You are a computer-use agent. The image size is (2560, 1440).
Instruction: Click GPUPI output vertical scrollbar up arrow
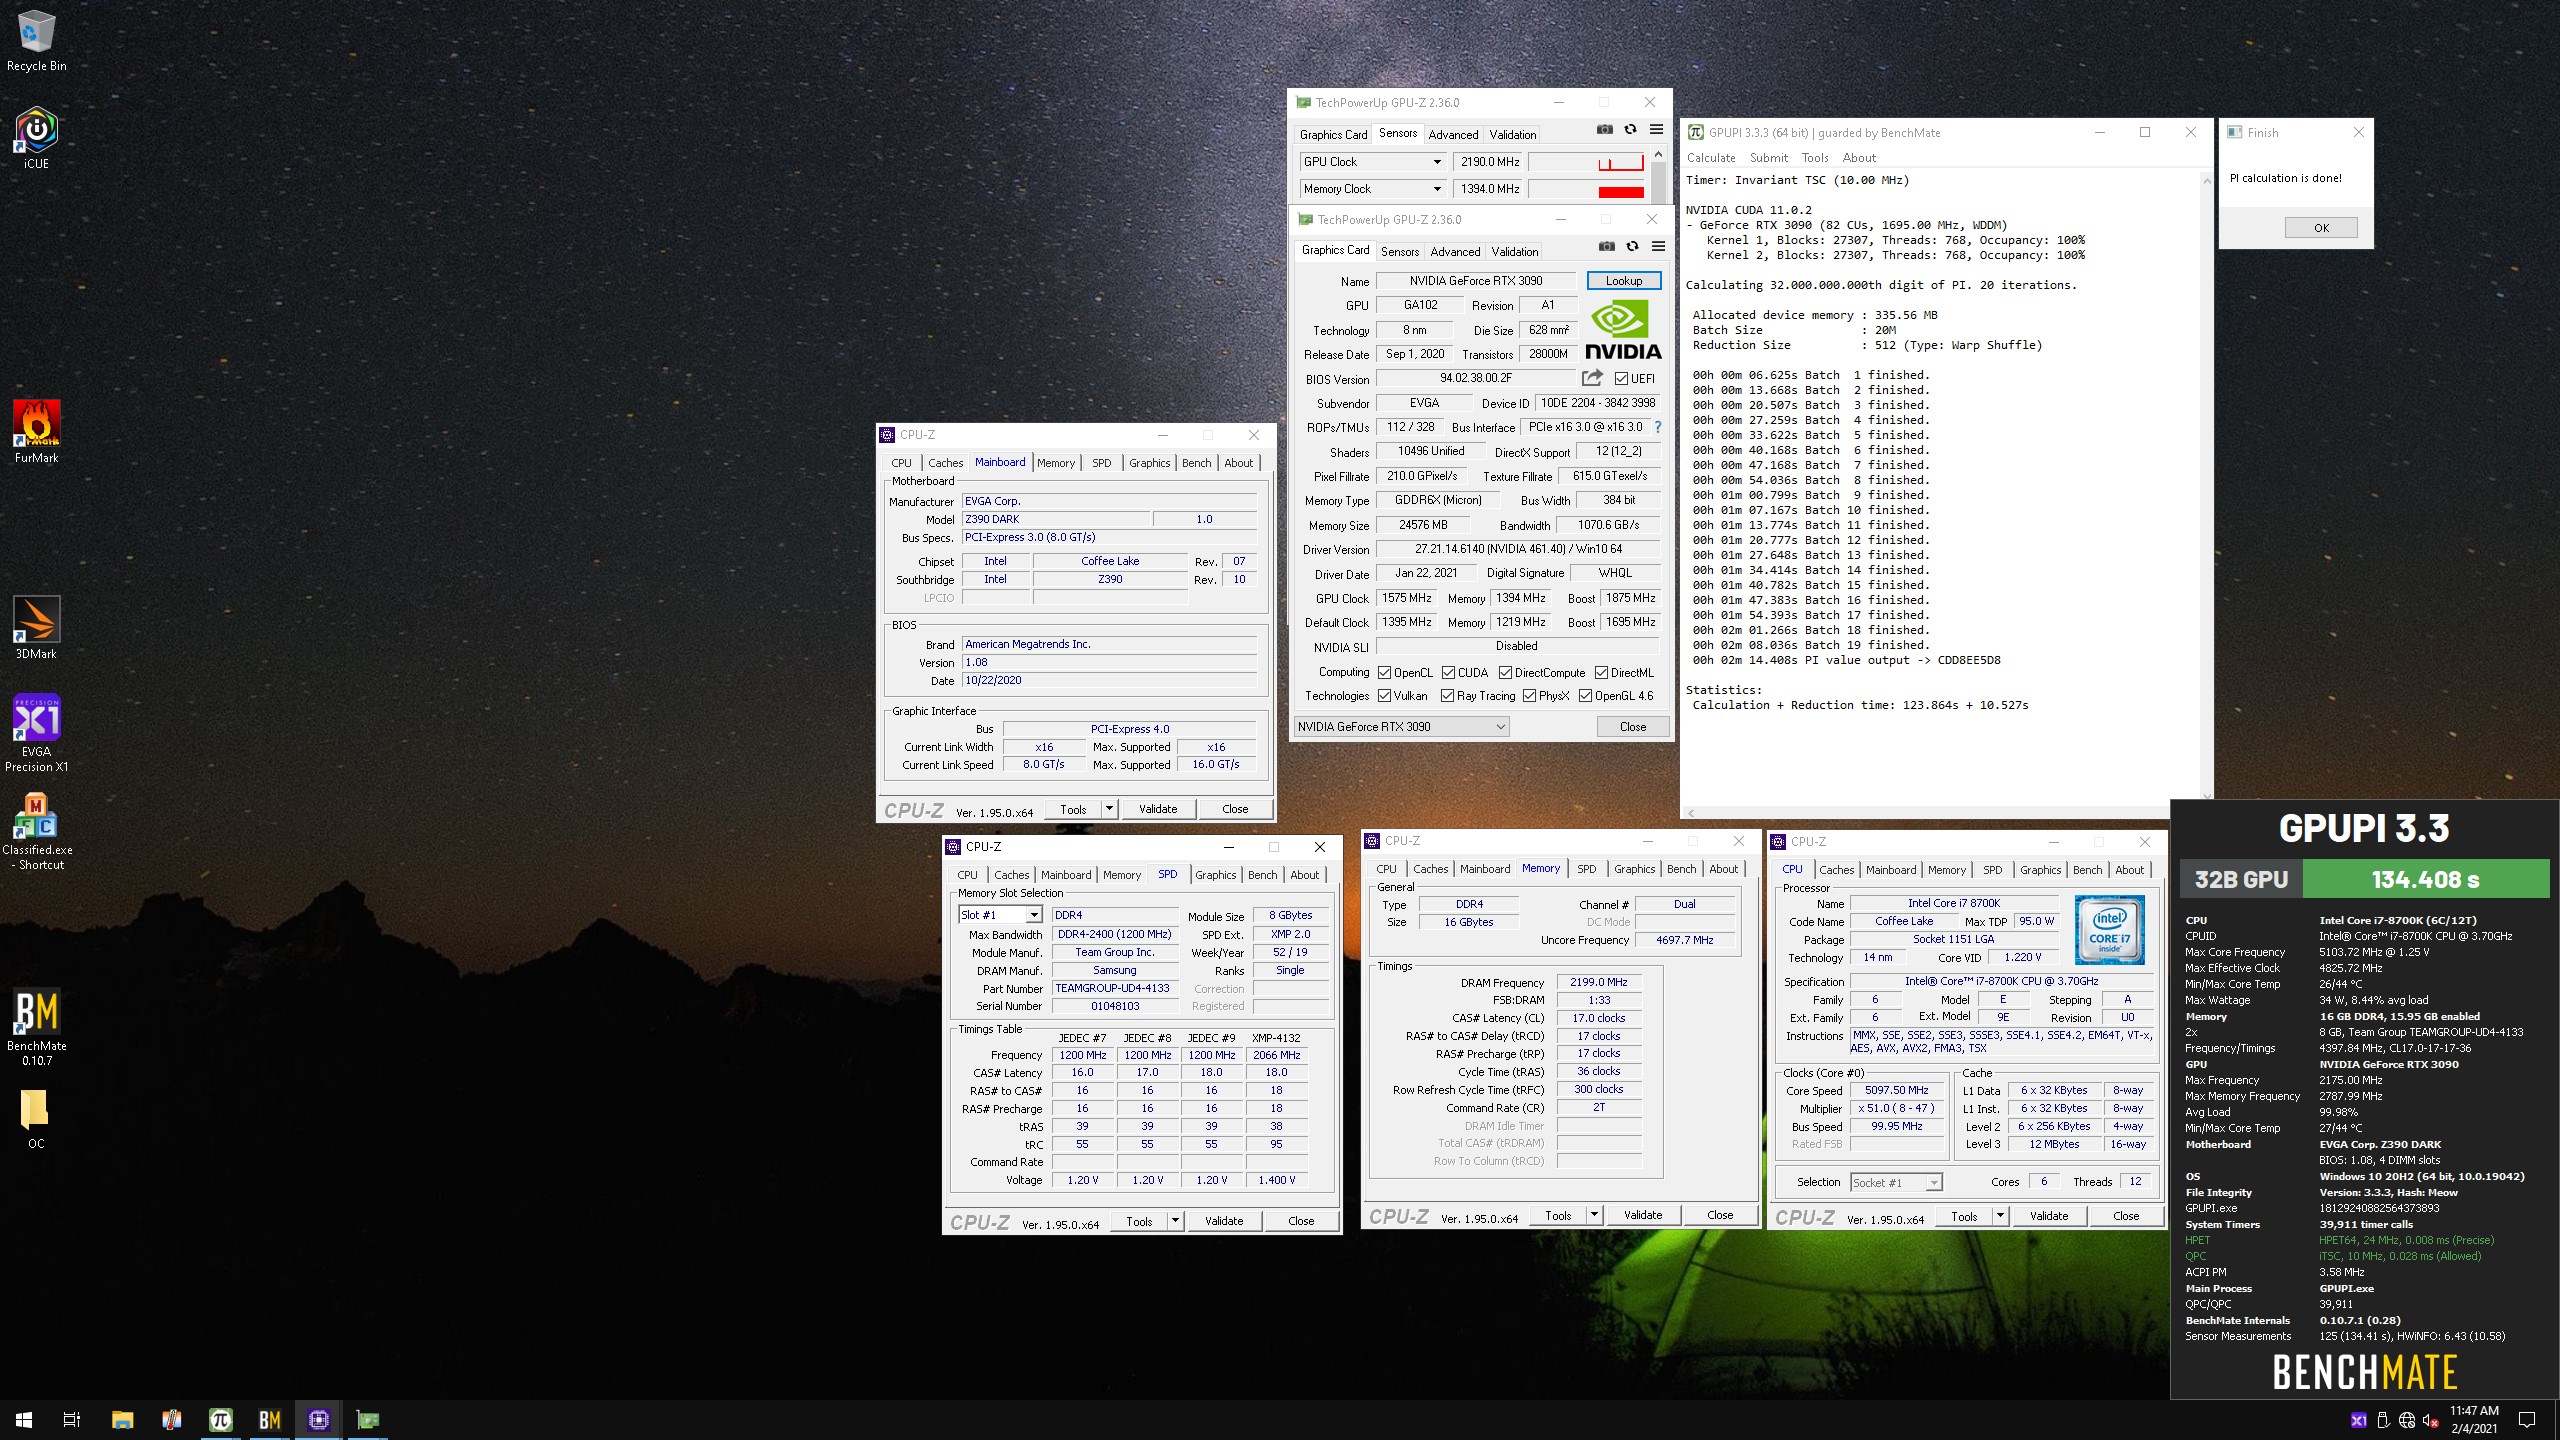click(2206, 181)
